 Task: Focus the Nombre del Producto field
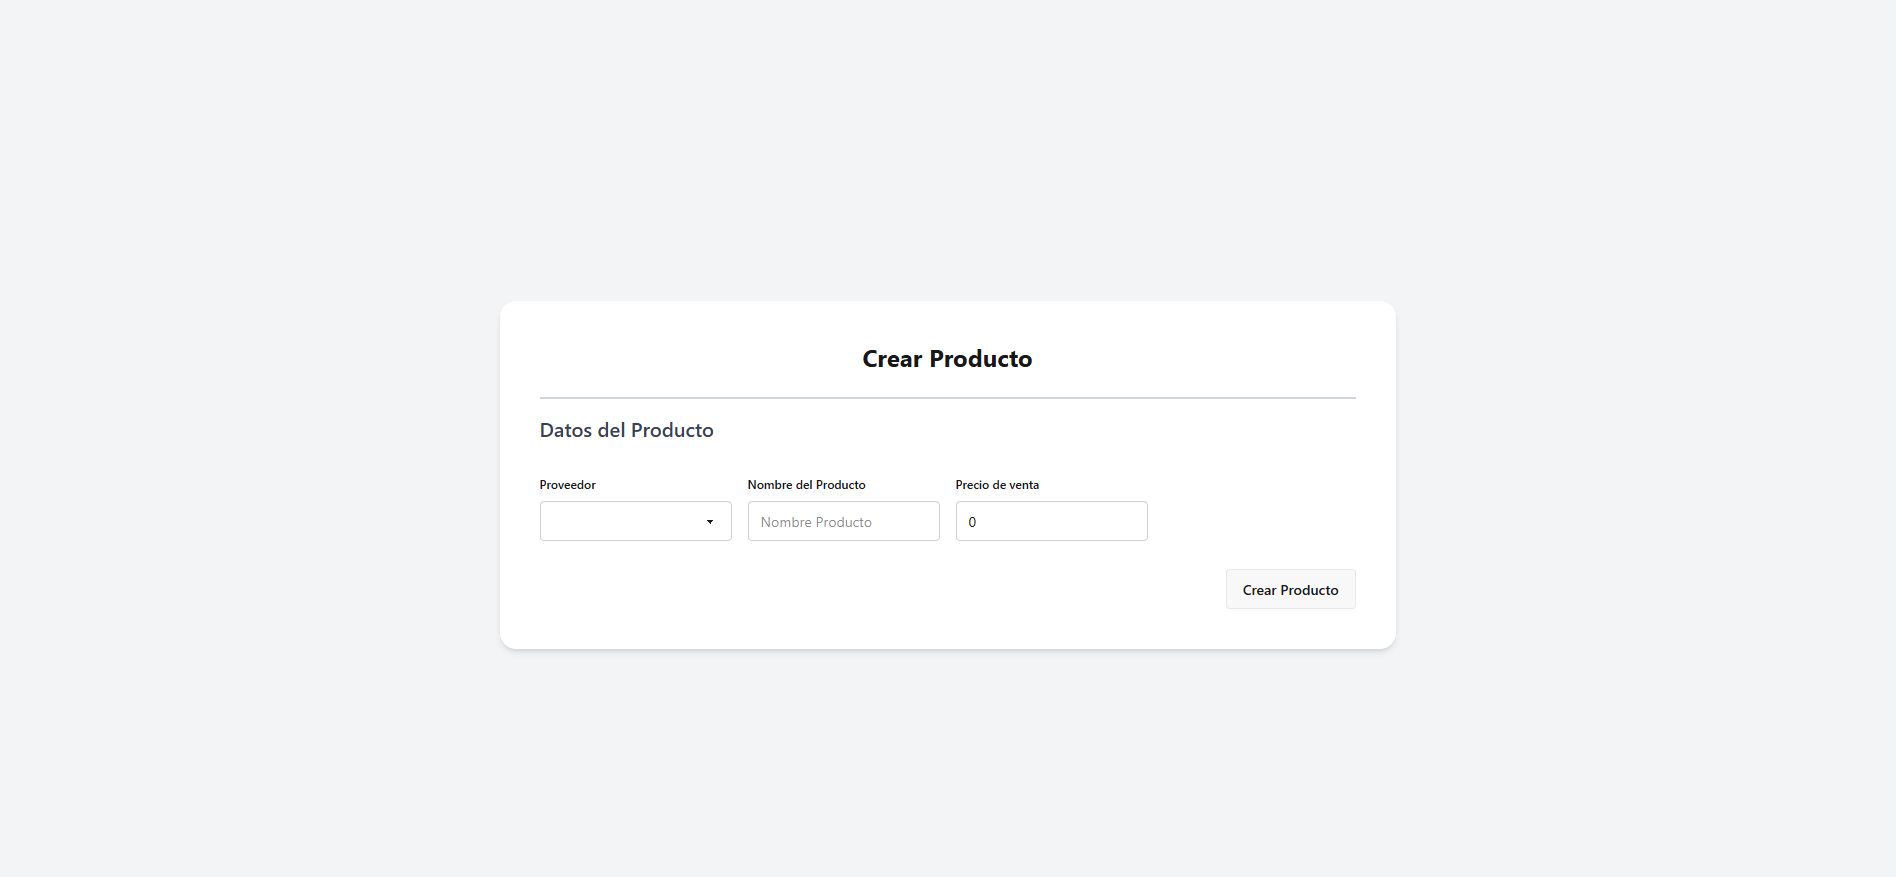coord(843,521)
